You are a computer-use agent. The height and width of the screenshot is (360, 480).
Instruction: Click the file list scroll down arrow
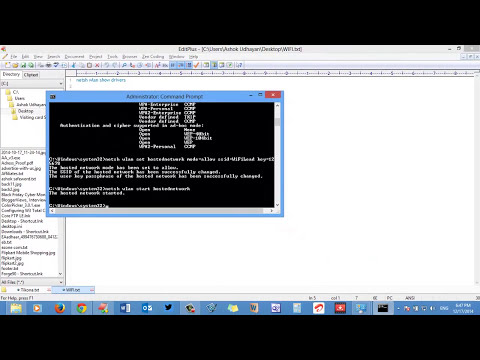pyautogui.click(x=60, y=274)
